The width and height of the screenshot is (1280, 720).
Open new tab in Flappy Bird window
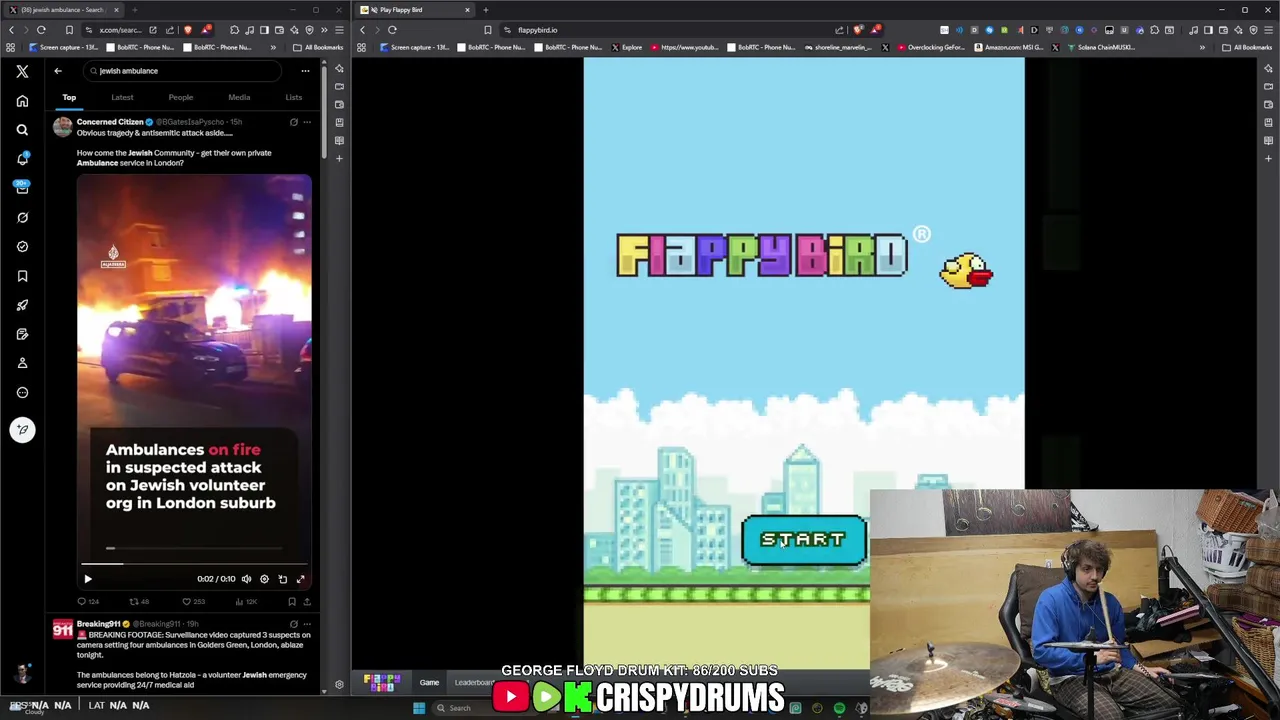[485, 10]
